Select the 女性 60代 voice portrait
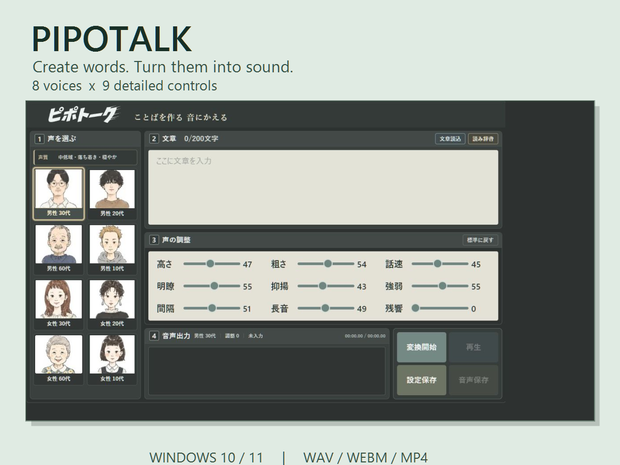620x465 pixels. coord(59,359)
